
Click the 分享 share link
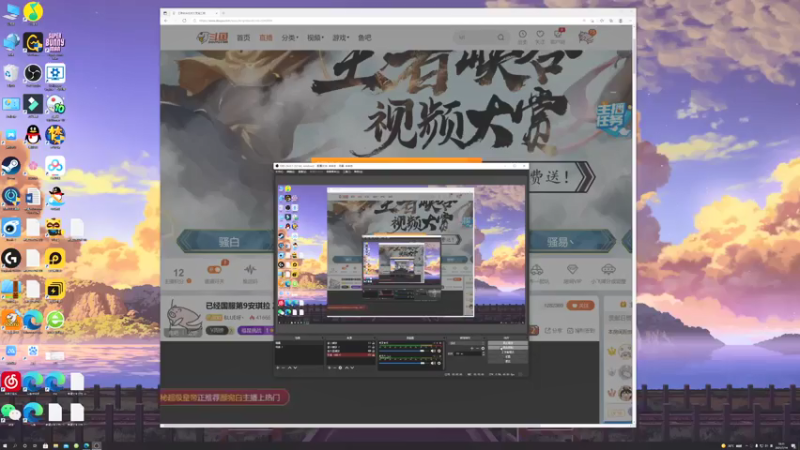click(x=553, y=331)
